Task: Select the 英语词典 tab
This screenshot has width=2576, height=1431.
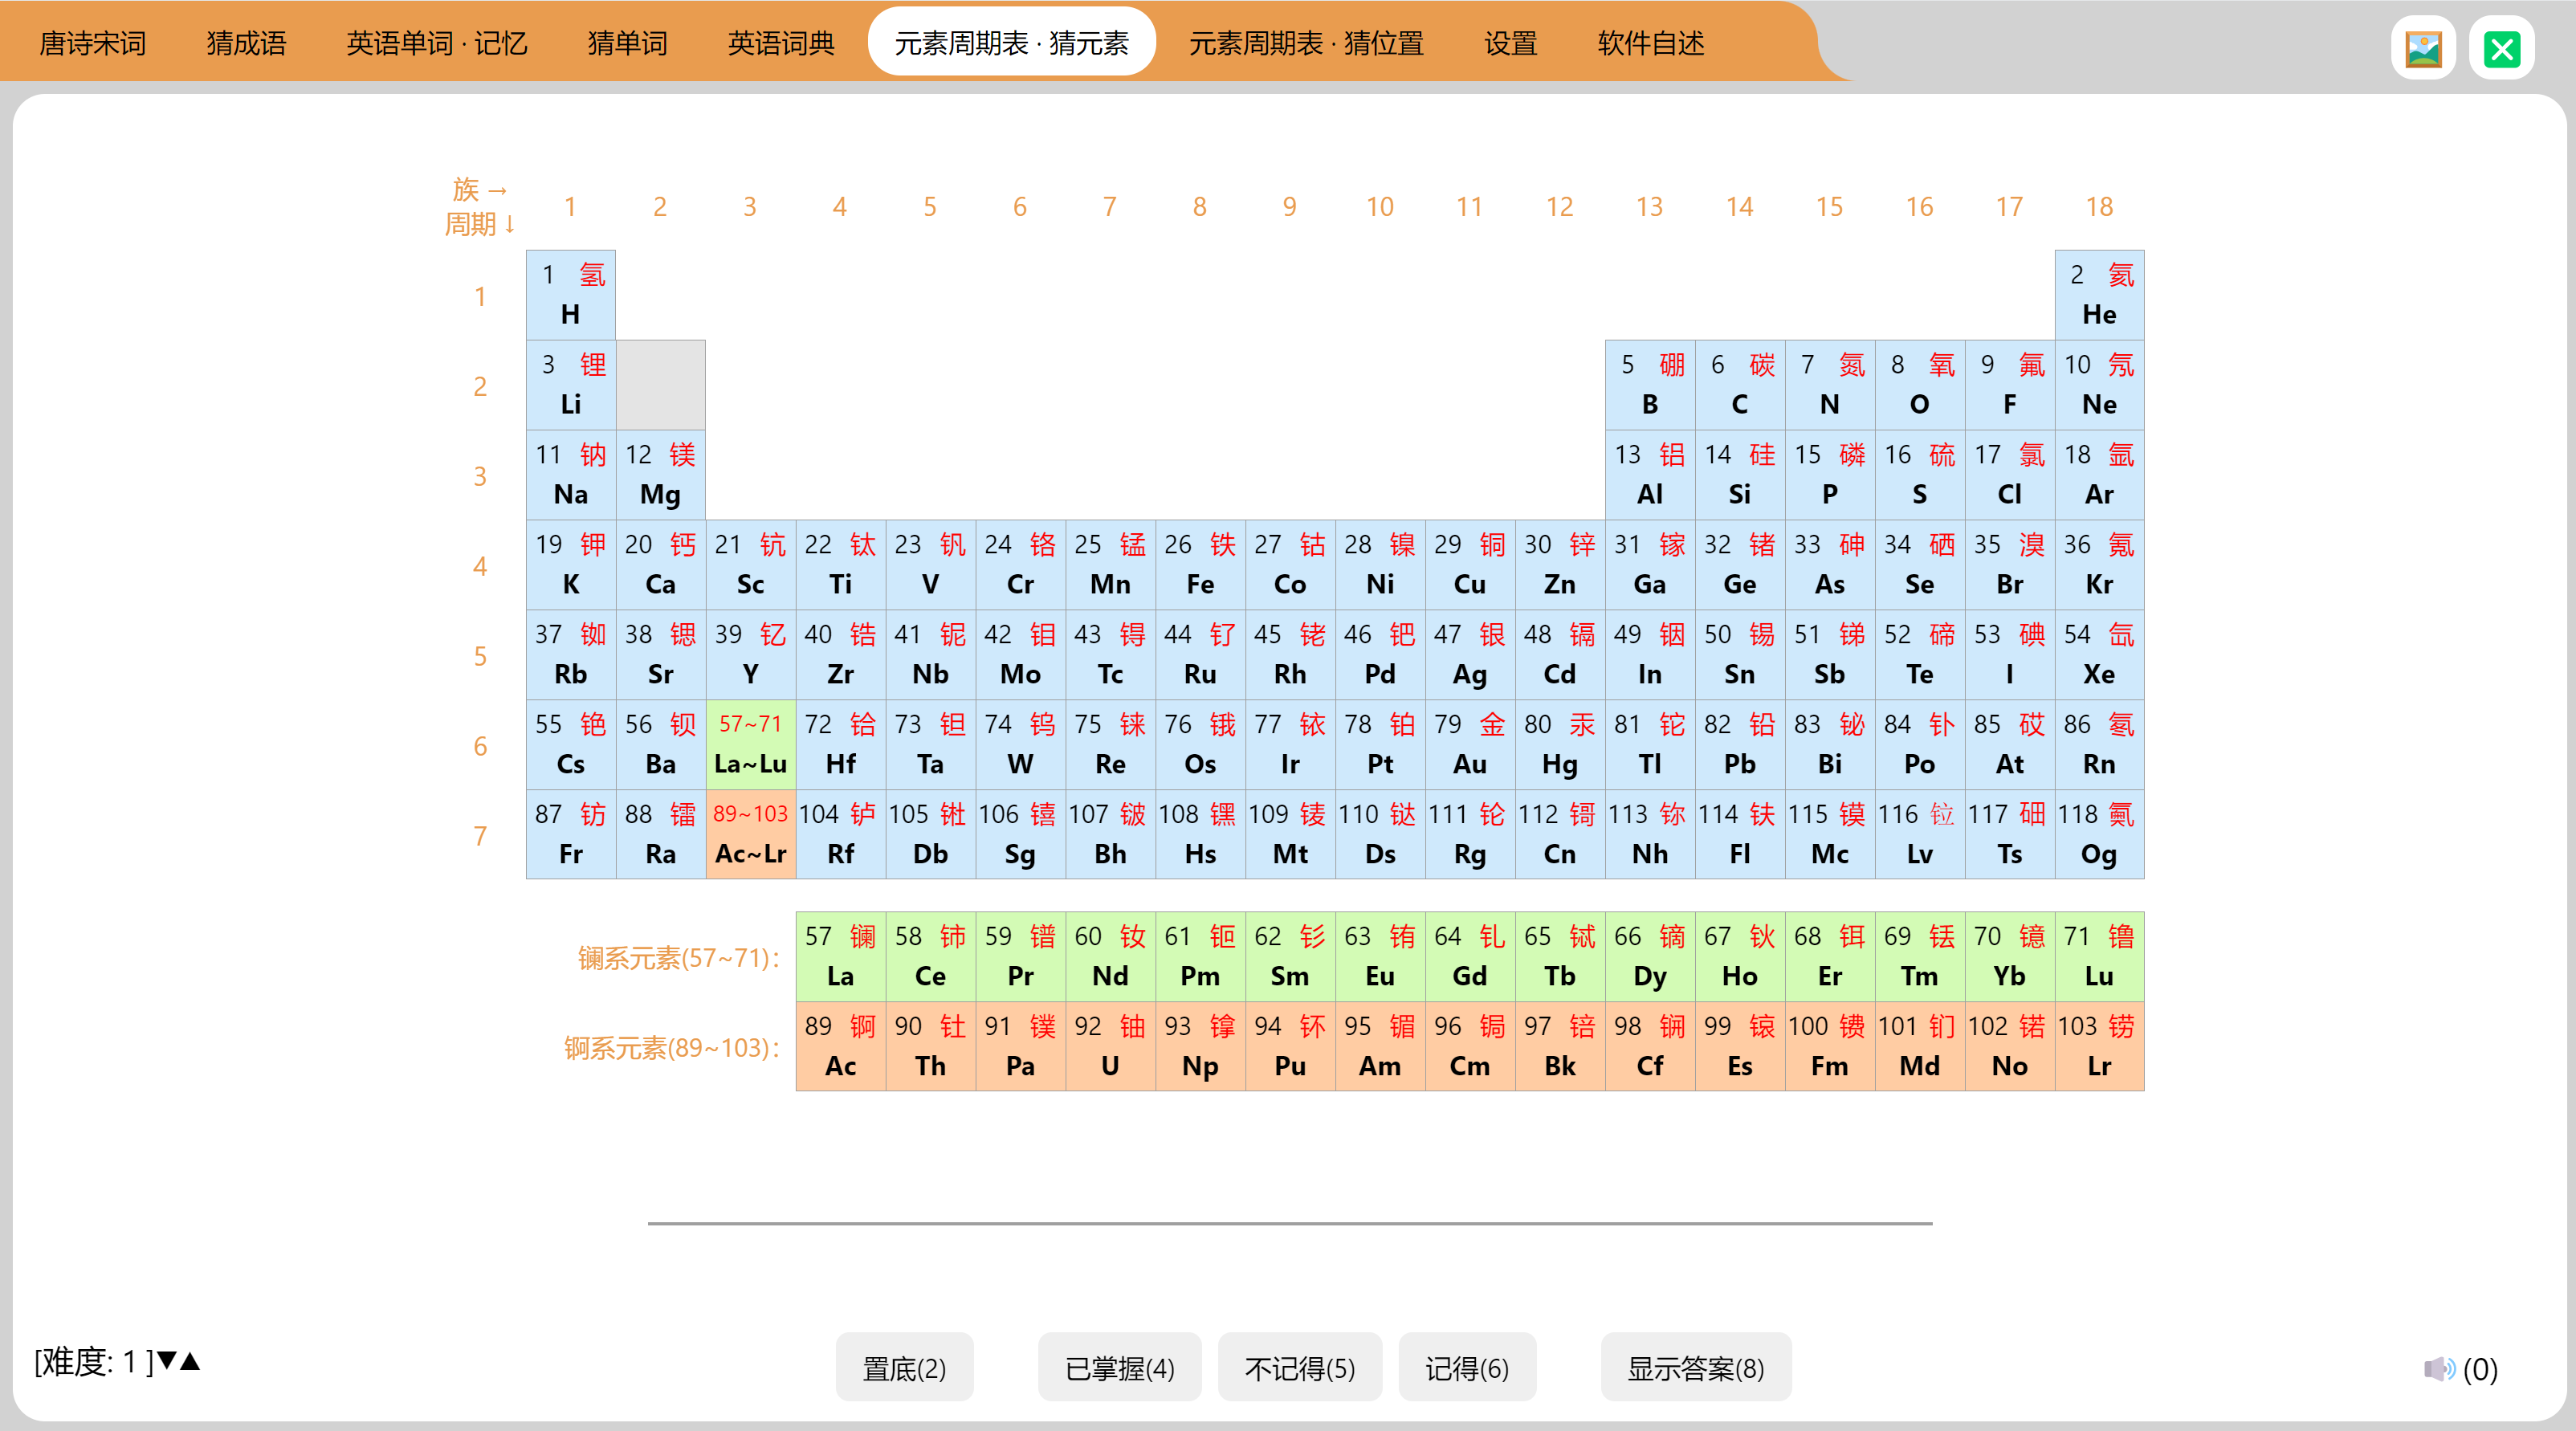Action: (x=780, y=43)
